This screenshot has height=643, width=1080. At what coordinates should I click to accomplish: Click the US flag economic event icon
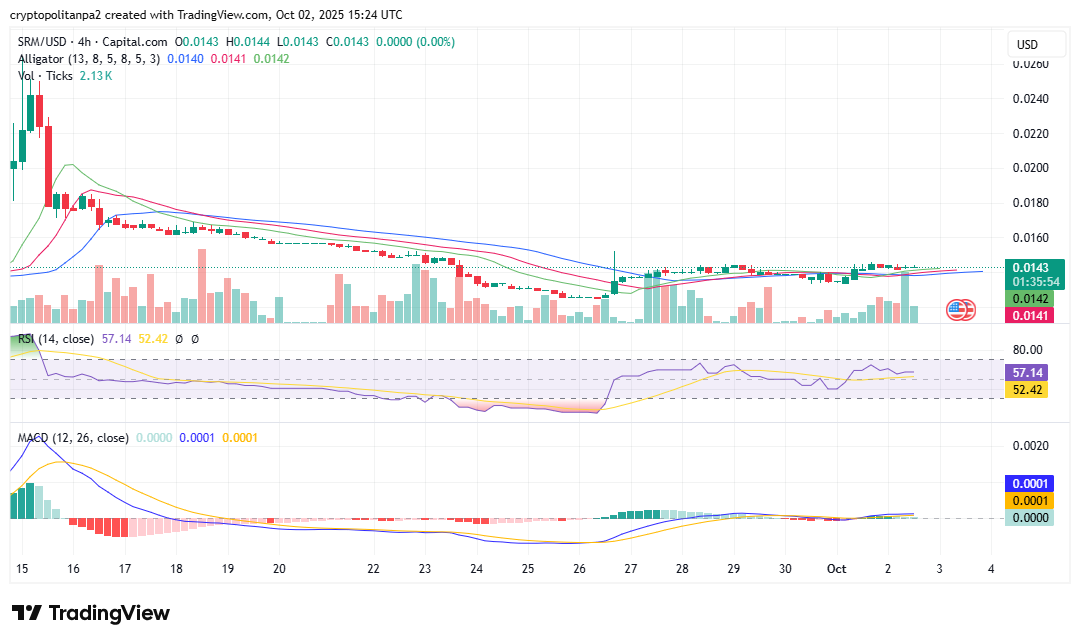(960, 310)
